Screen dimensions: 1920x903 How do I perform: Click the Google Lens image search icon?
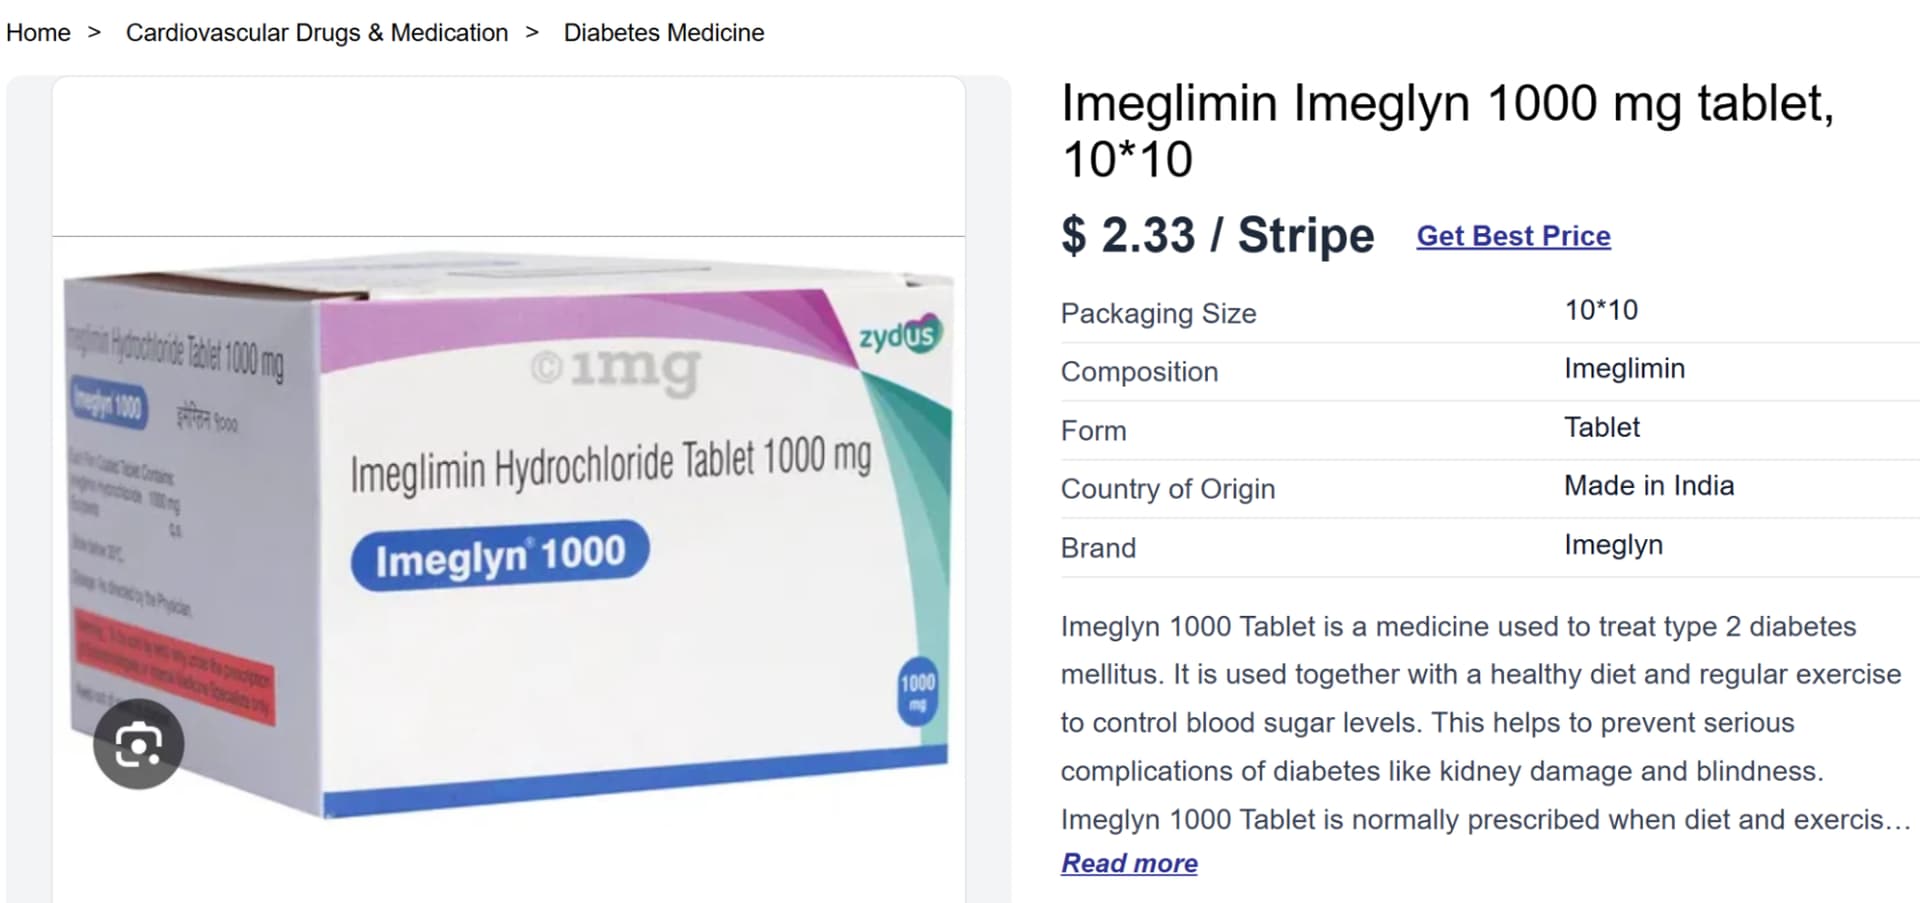click(138, 745)
